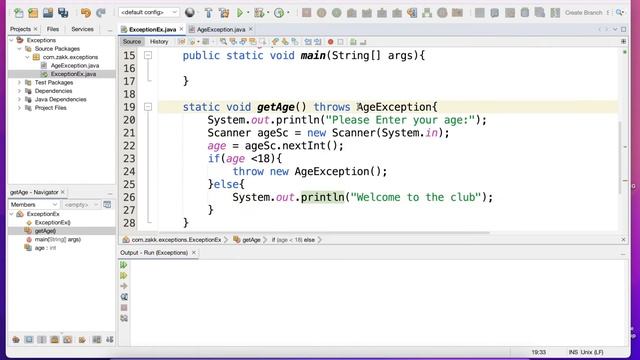640x360 pixels.
Task: Expand the Dependencies node
Action: [19, 91]
